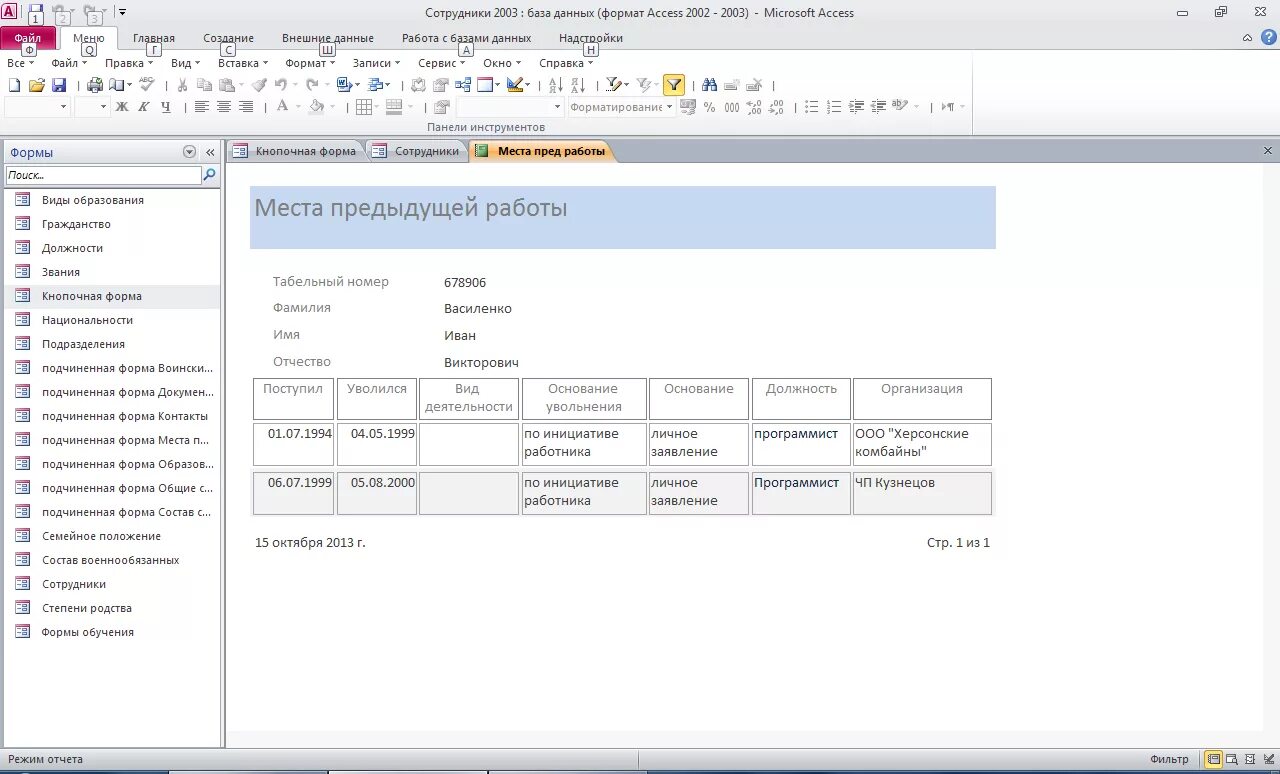The width and height of the screenshot is (1280, 774).
Task: Click the Print icon in toolbar
Action: pyautogui.click(x=95, y=86)
